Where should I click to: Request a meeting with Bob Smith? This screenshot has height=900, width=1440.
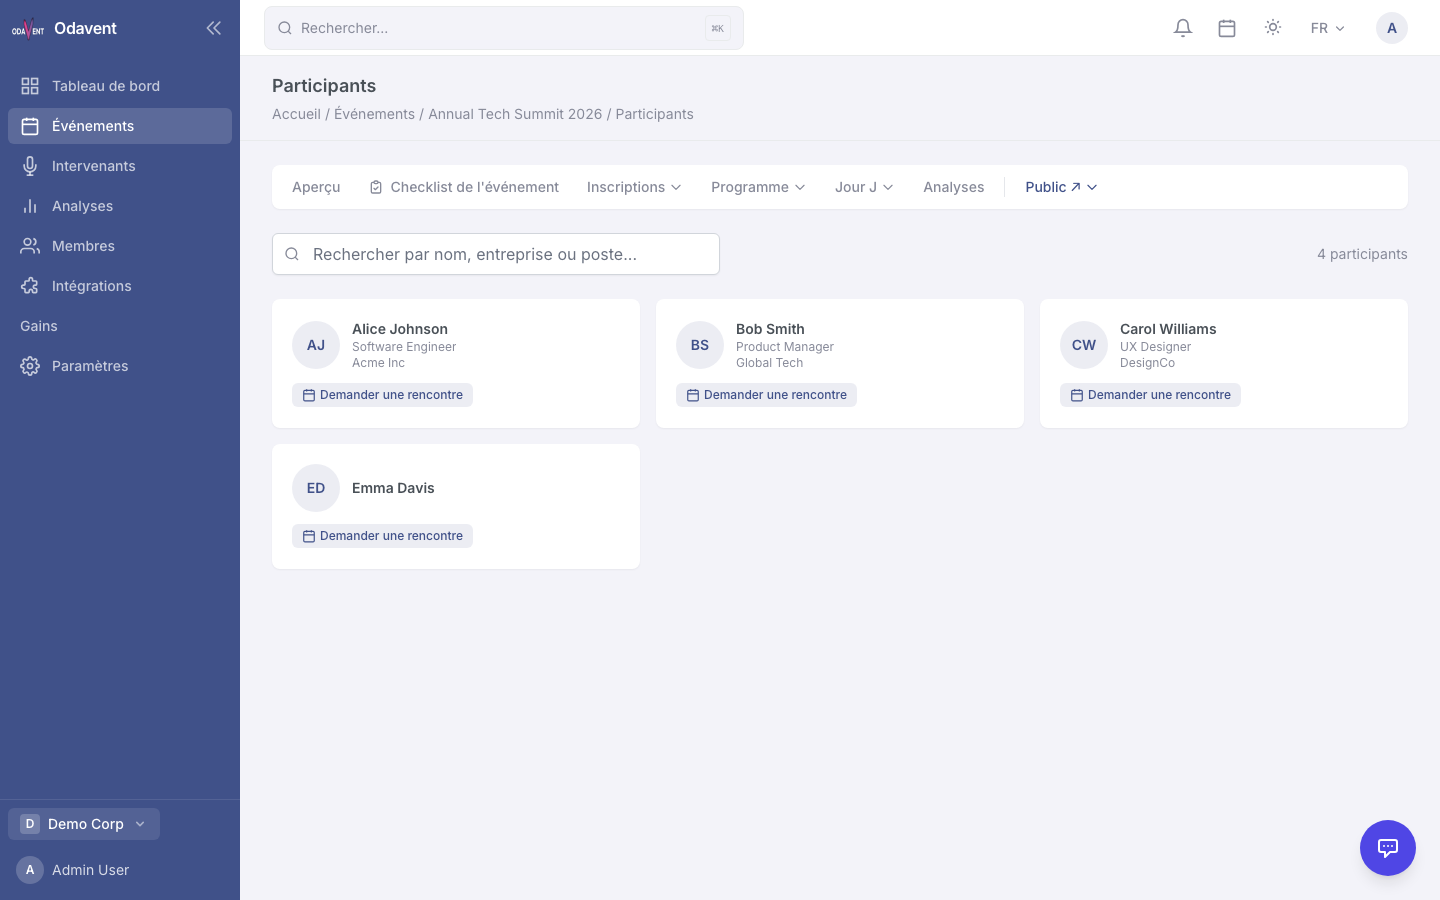766,395
